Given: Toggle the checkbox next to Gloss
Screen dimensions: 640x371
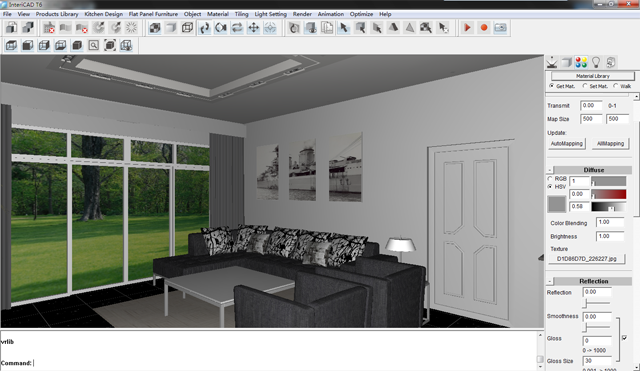Looking at the screenshot, I should tap(624, 338).
